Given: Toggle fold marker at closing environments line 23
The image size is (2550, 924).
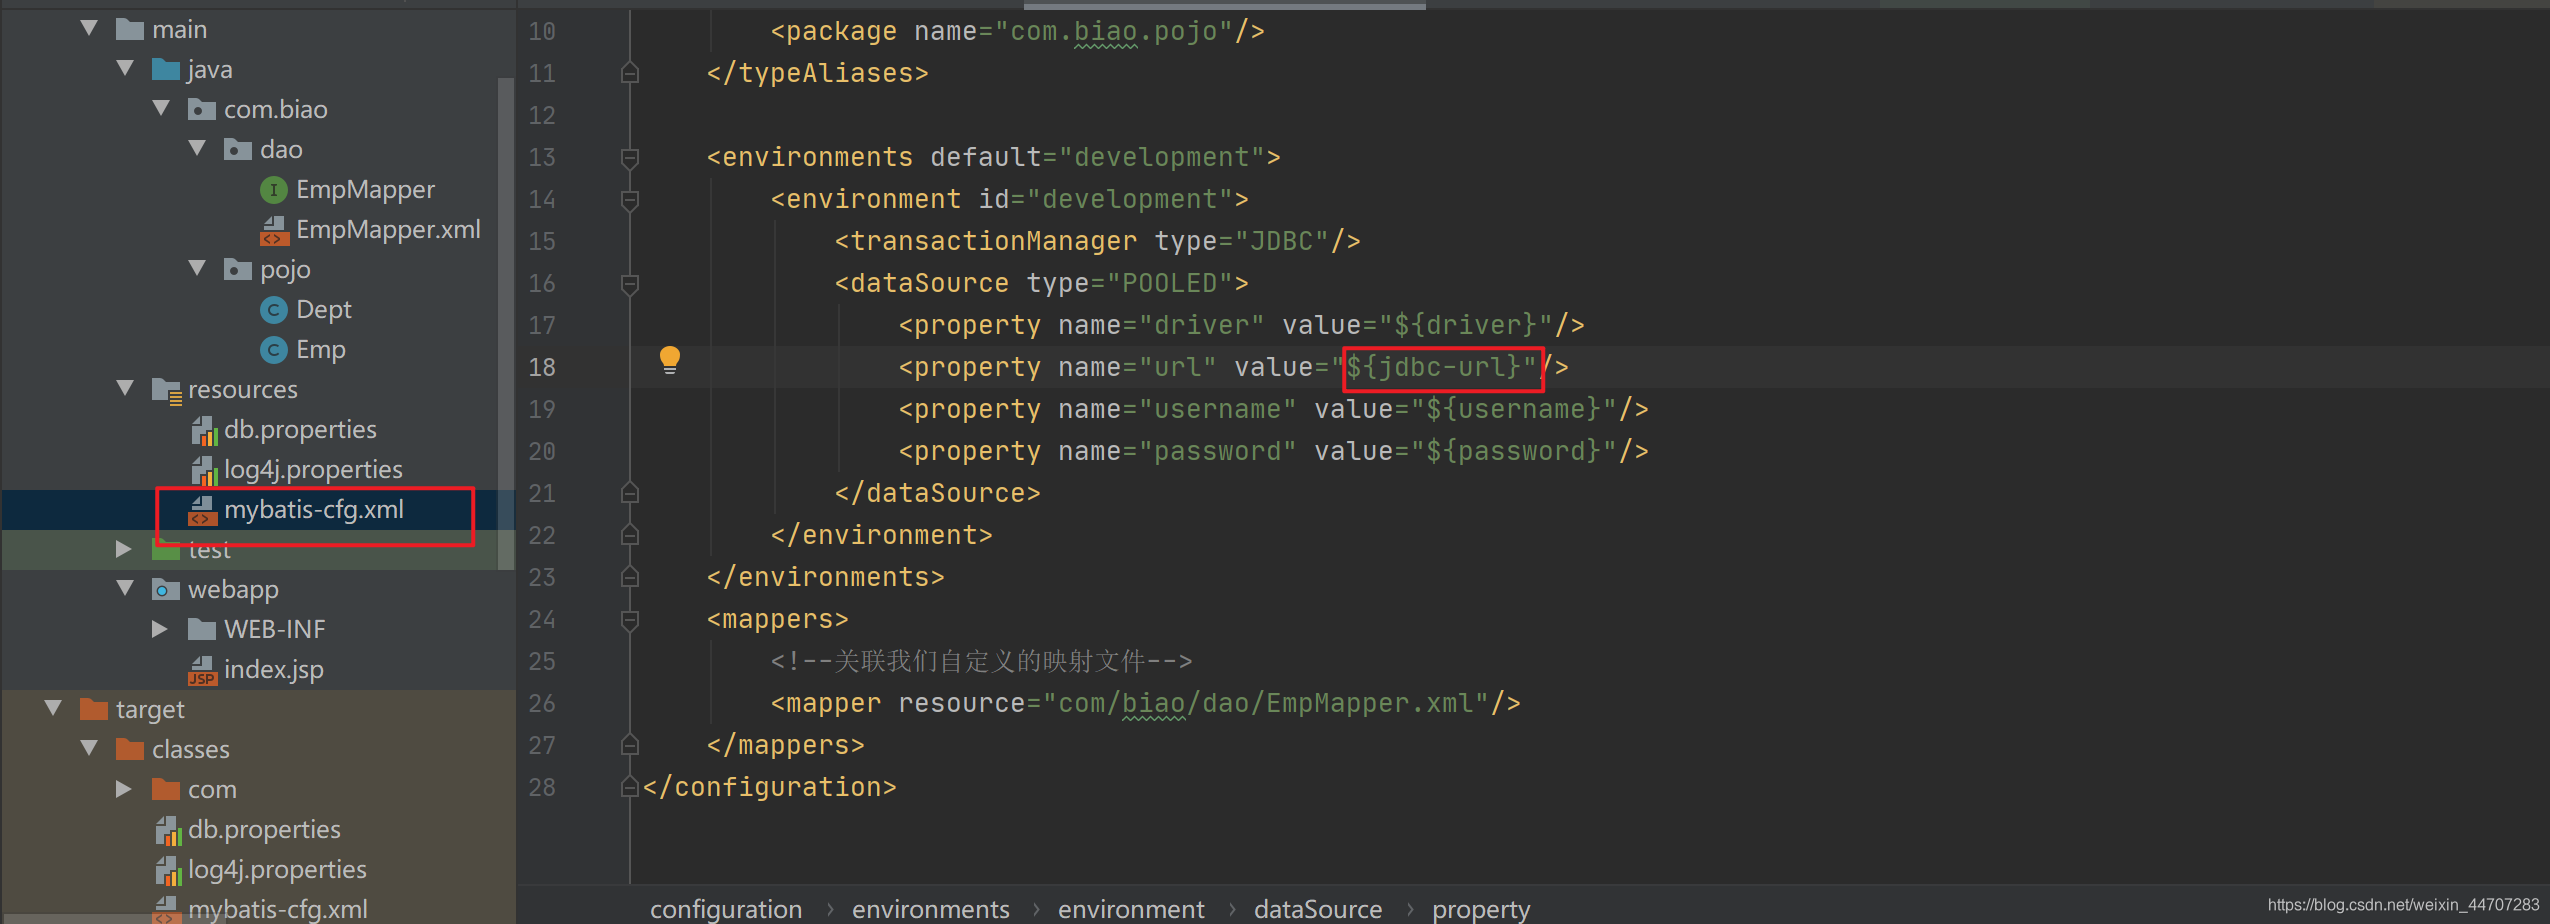Looking at the screenshot, I should [x=630, y=577].
